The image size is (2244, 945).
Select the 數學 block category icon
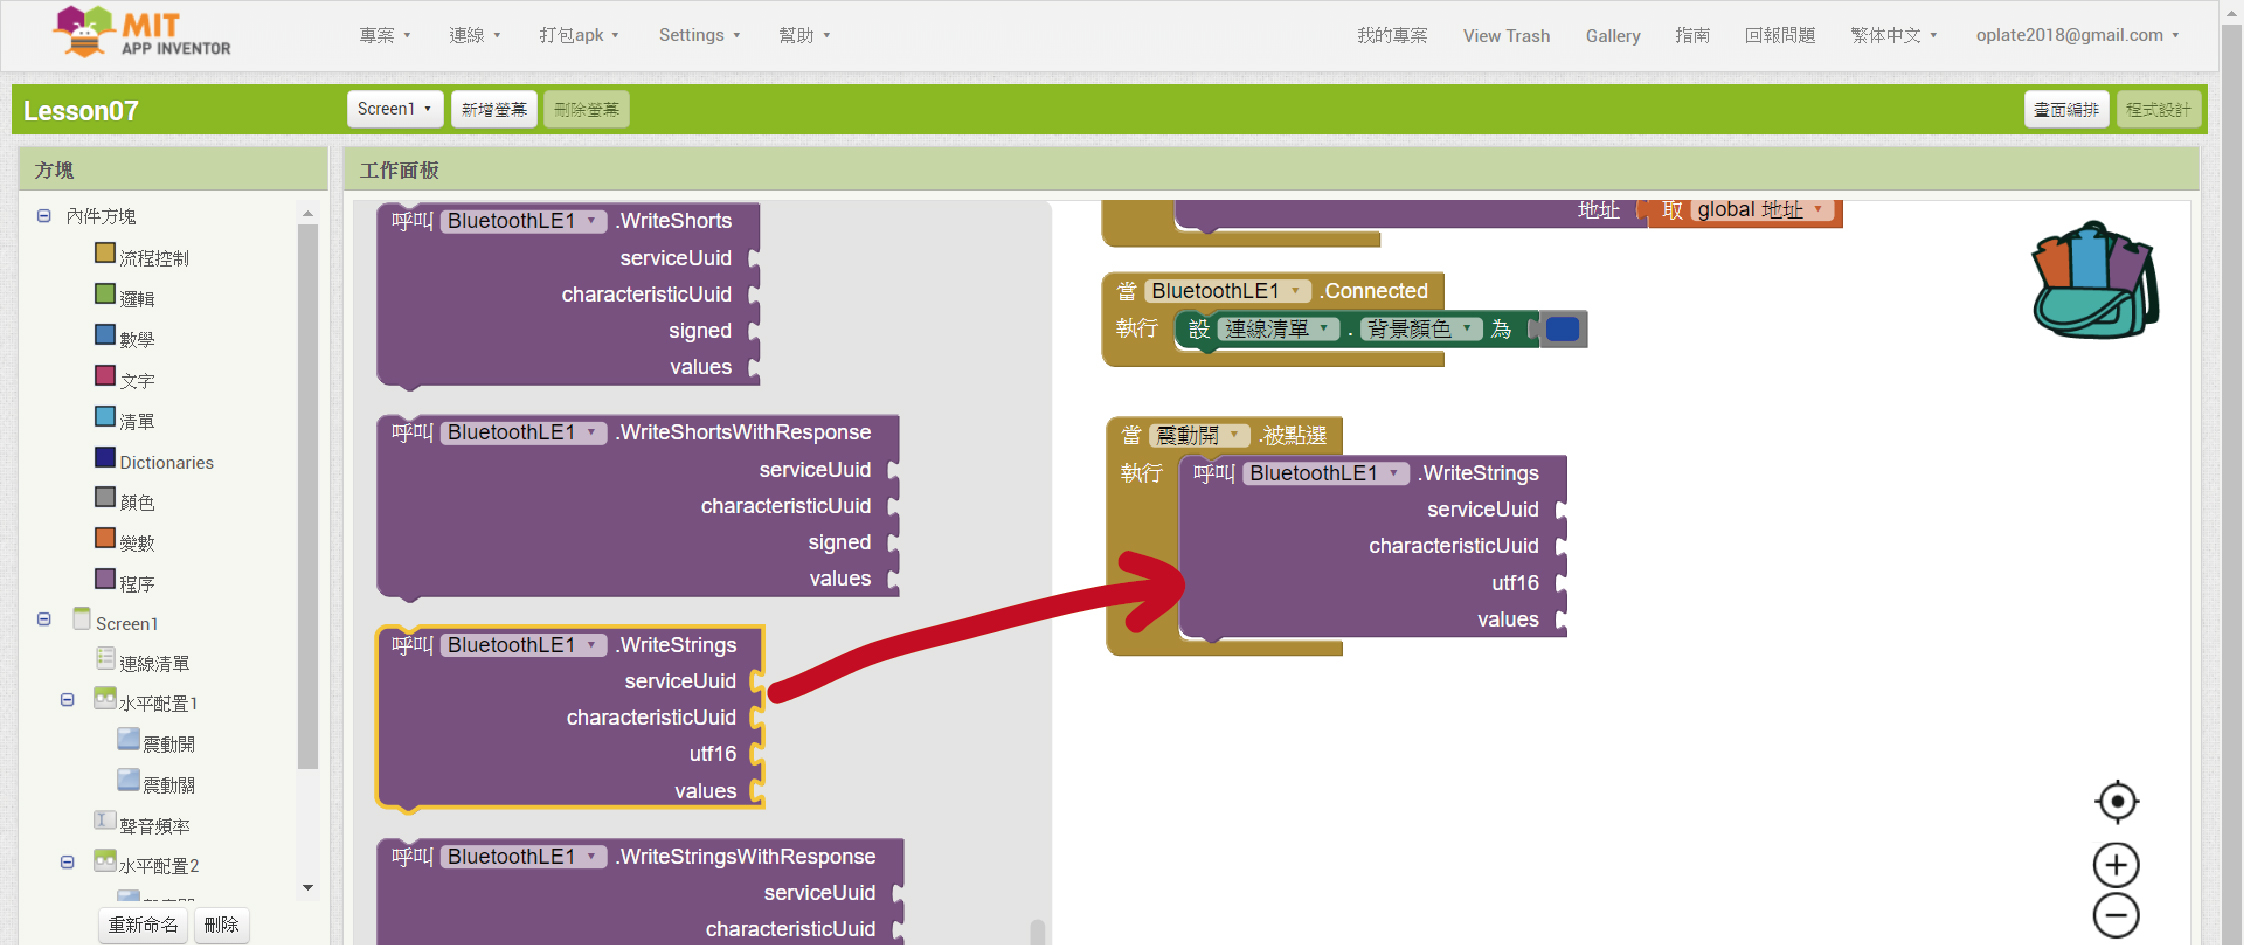(105, 335)
